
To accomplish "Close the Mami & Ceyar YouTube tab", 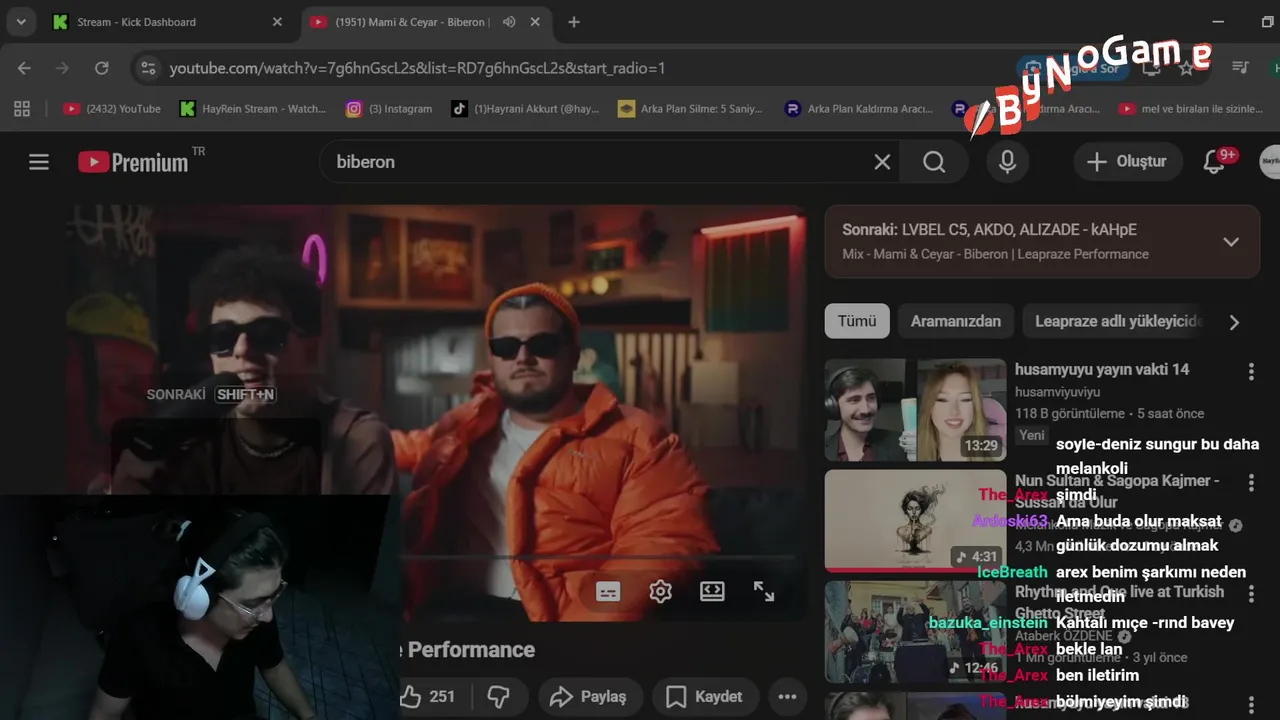I will pos(536,22).
